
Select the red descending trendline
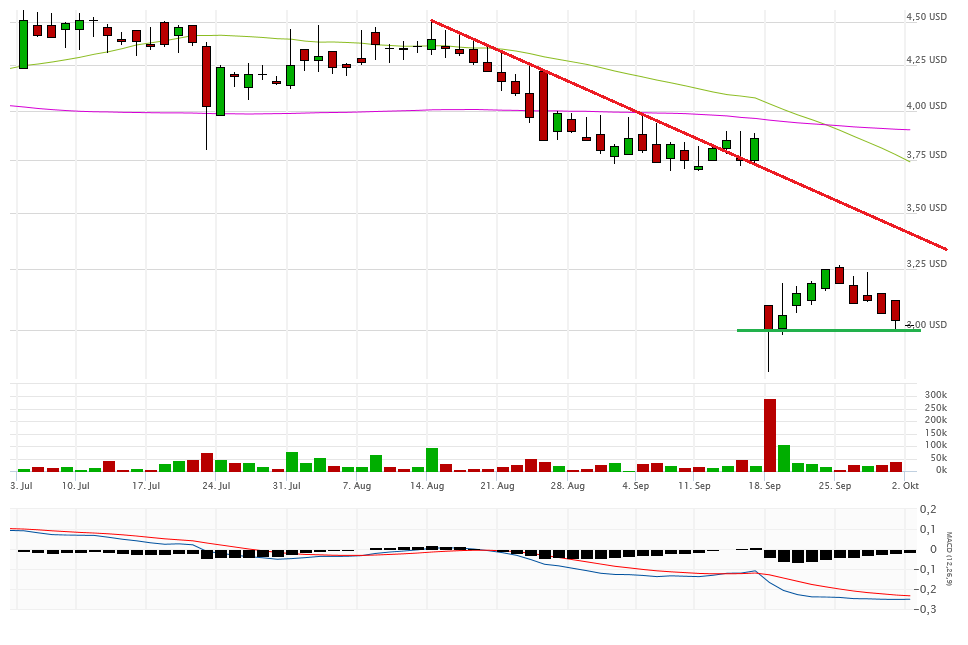pyautogui.click(x=688, y=135)
